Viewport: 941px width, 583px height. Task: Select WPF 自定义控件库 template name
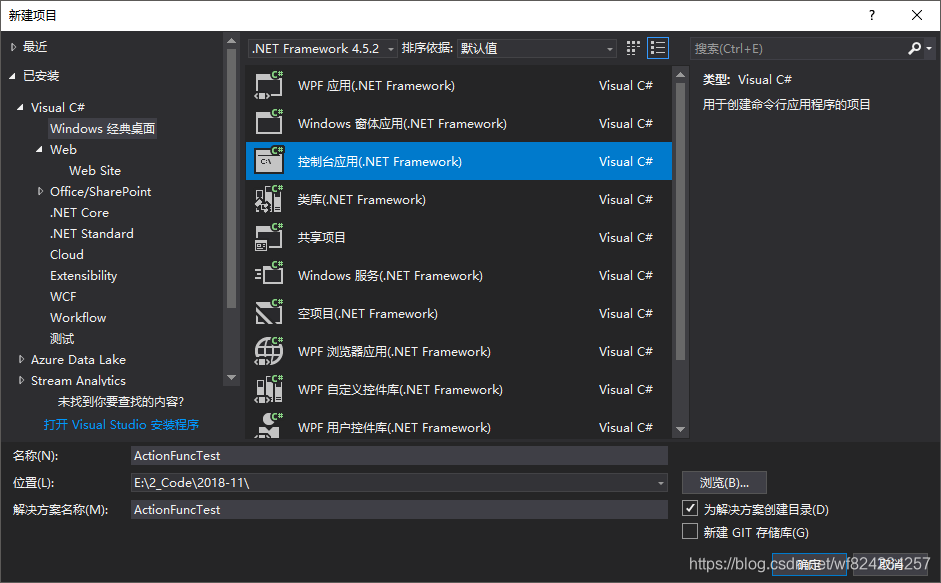(400, 390)
